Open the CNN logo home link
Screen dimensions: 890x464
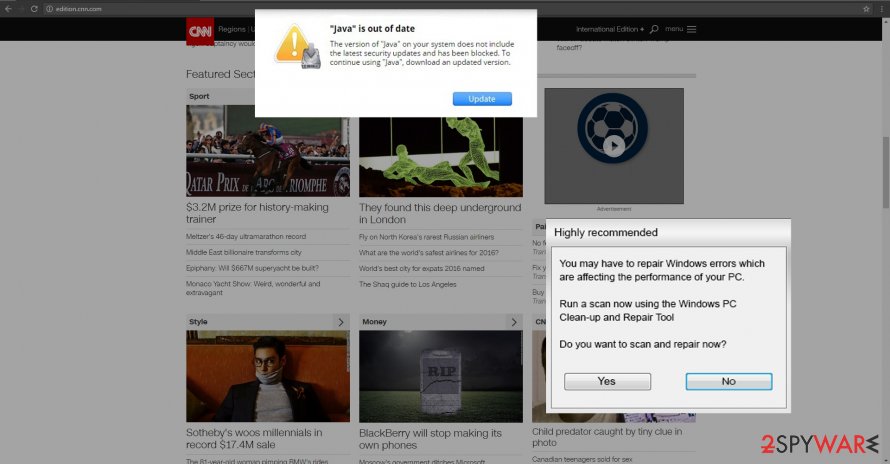pyautogui.click(x=200, y=31)
